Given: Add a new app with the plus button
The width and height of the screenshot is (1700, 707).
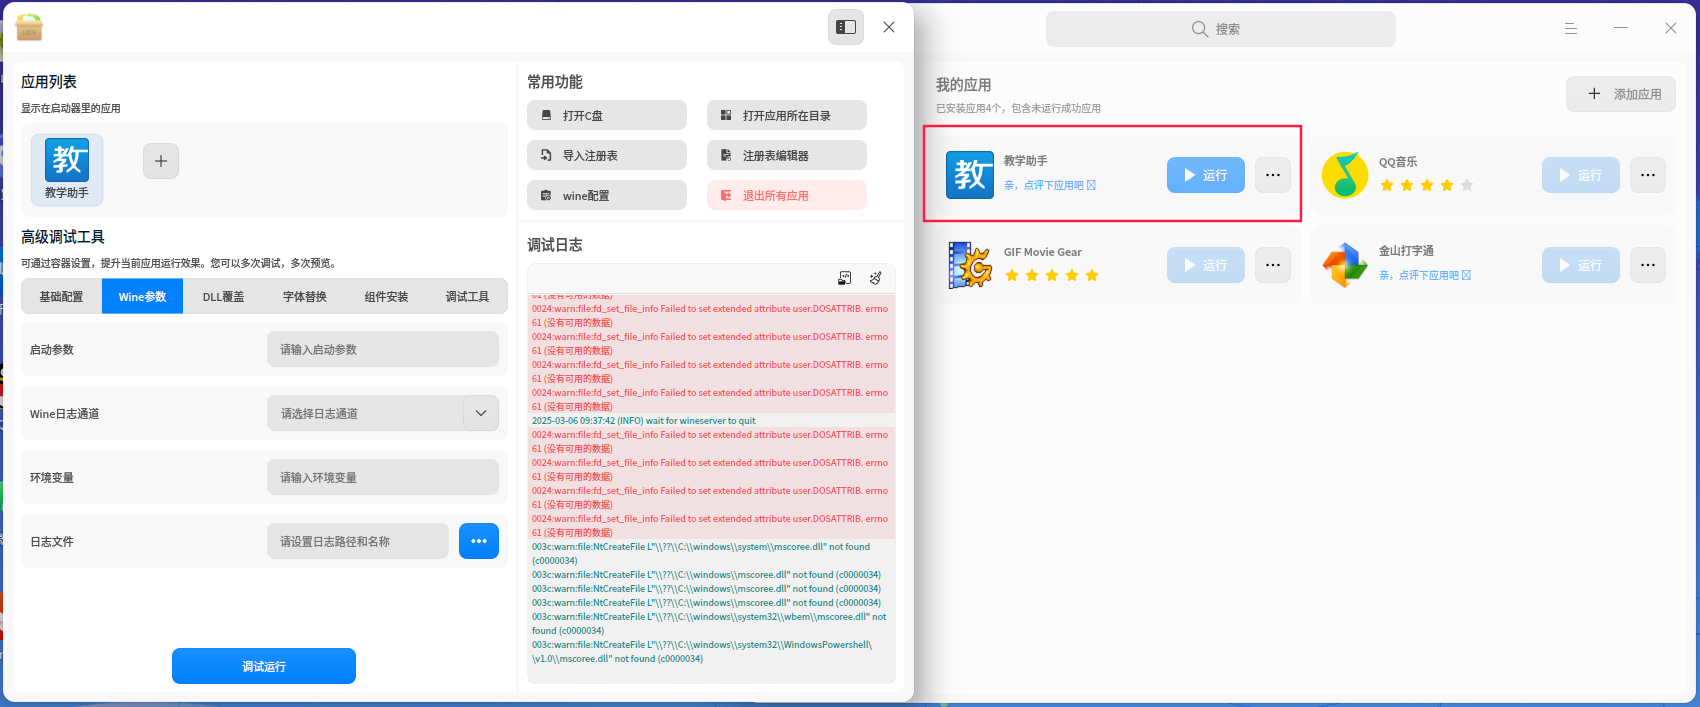Looking at the screenshot, I should coord(161,161).
